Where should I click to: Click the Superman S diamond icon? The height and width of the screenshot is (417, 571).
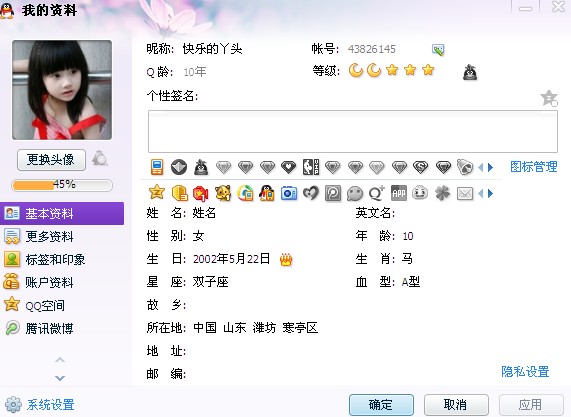point(421,168)
